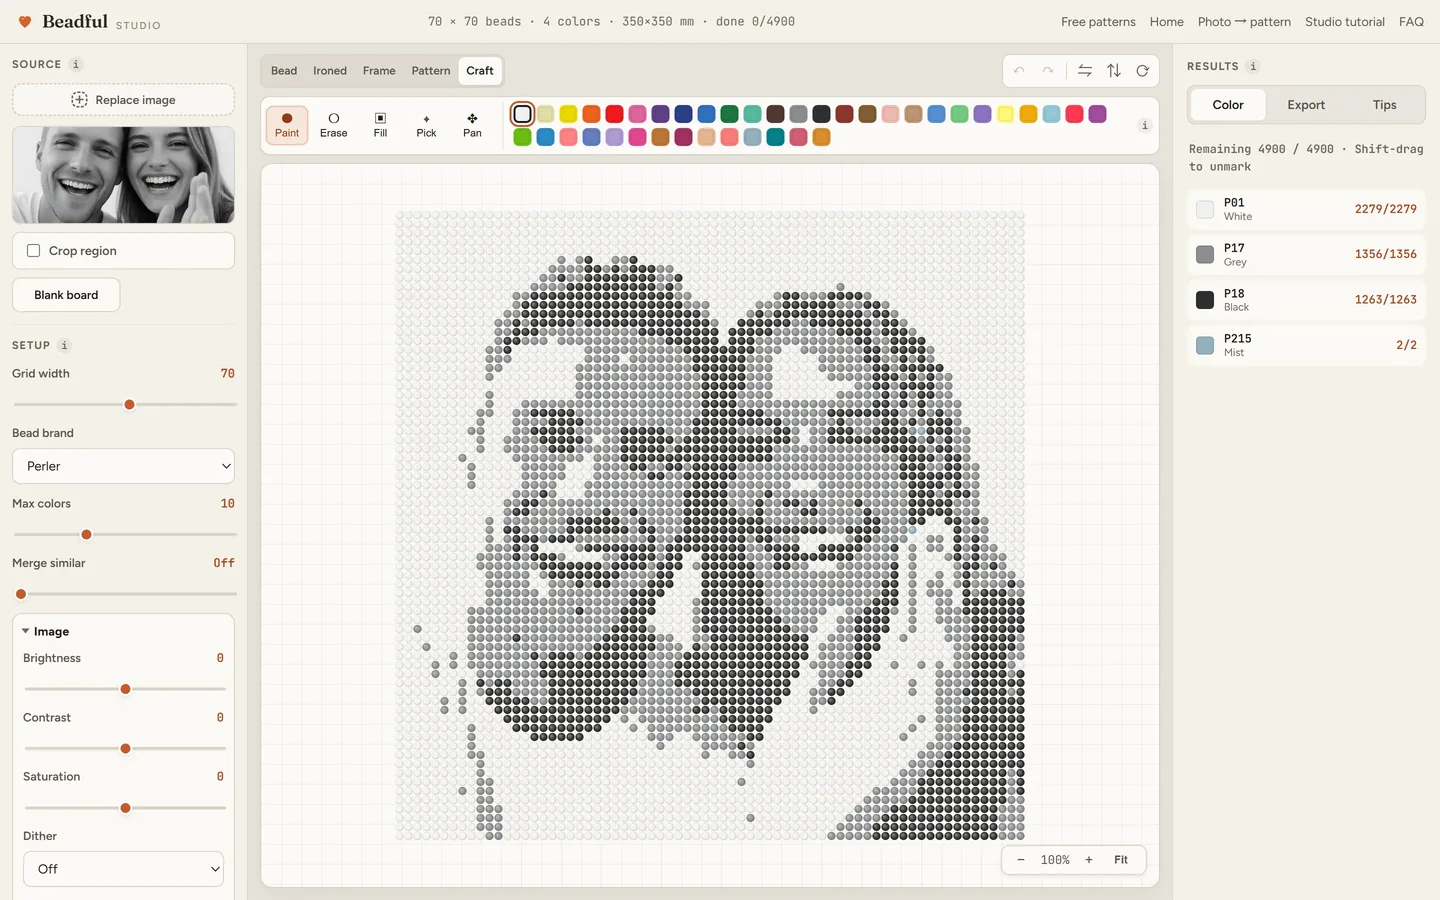
Task: Click the P215 Mist color chip
Action: (x=1205, y=345)
